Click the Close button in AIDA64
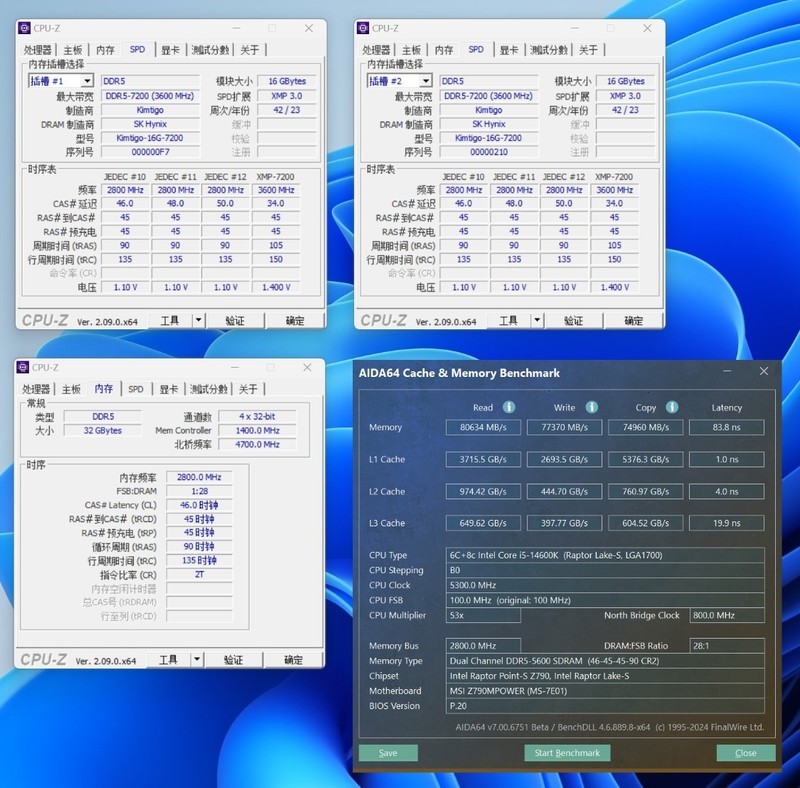This screenshot has height=788, width=800. 745,753
